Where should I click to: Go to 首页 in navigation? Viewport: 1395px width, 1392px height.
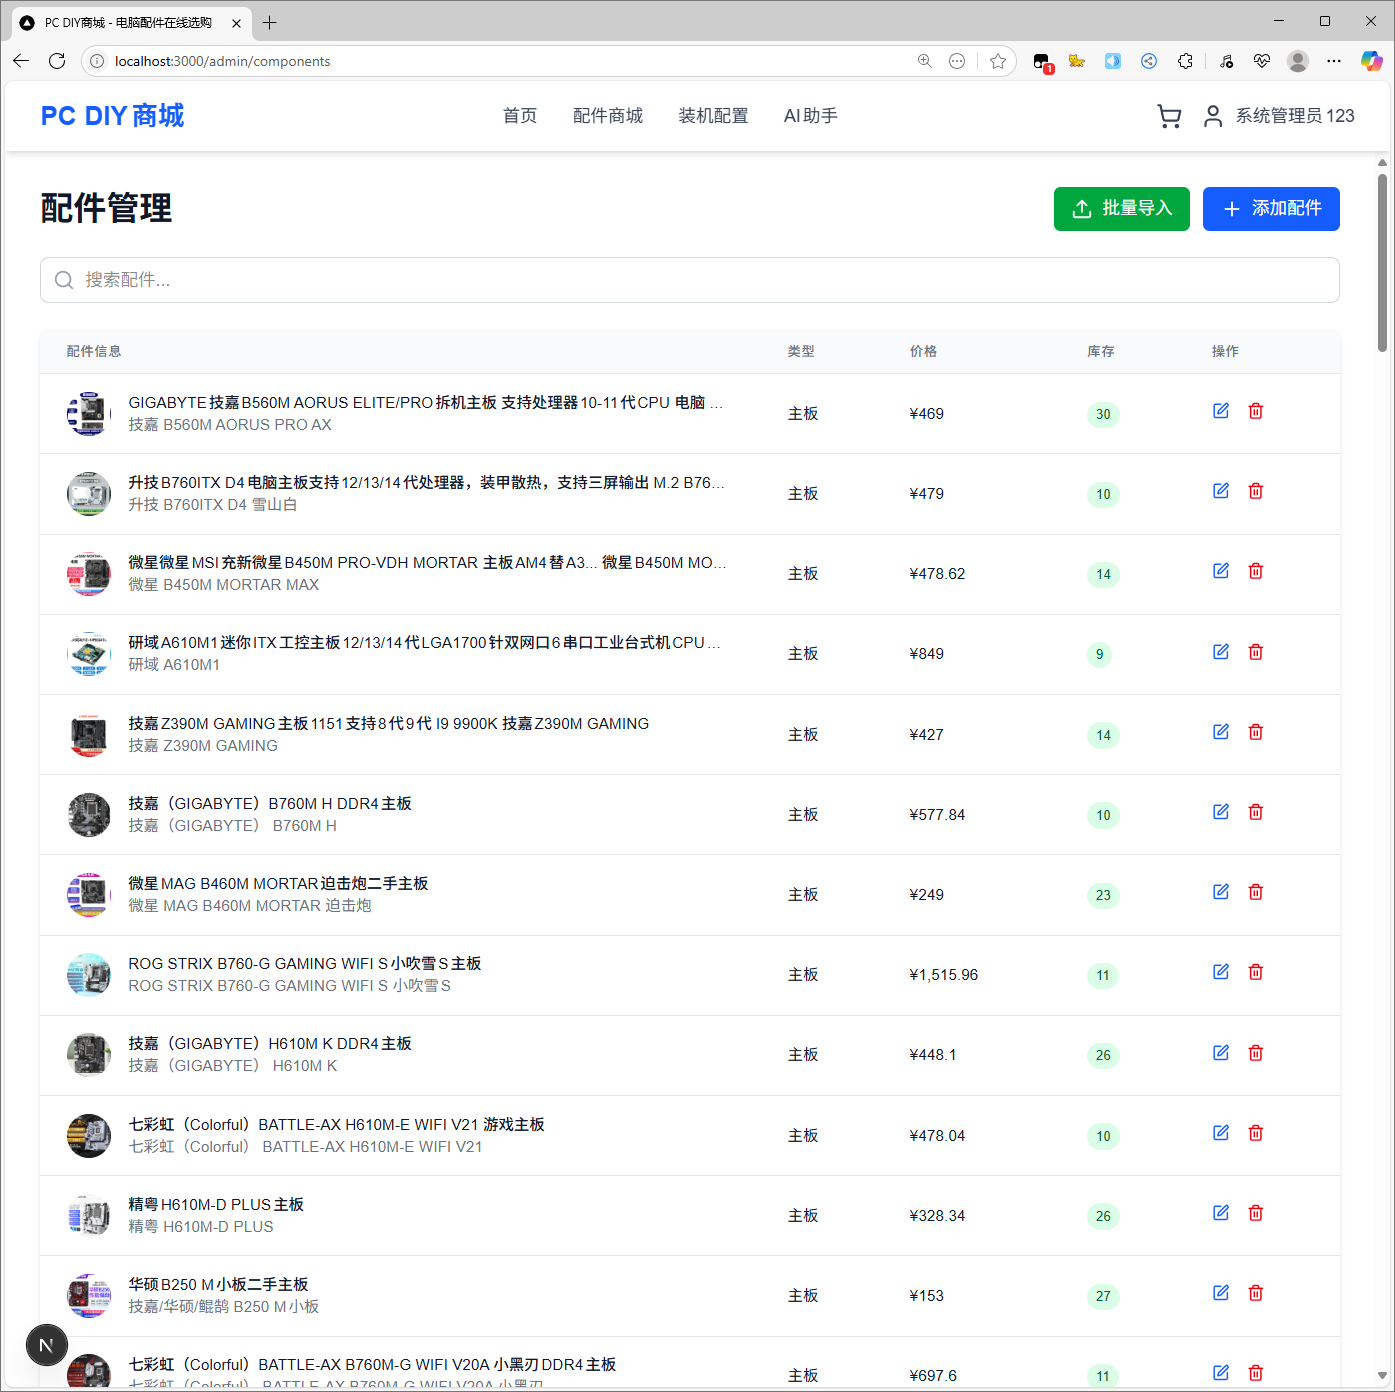tap(519, 116)
